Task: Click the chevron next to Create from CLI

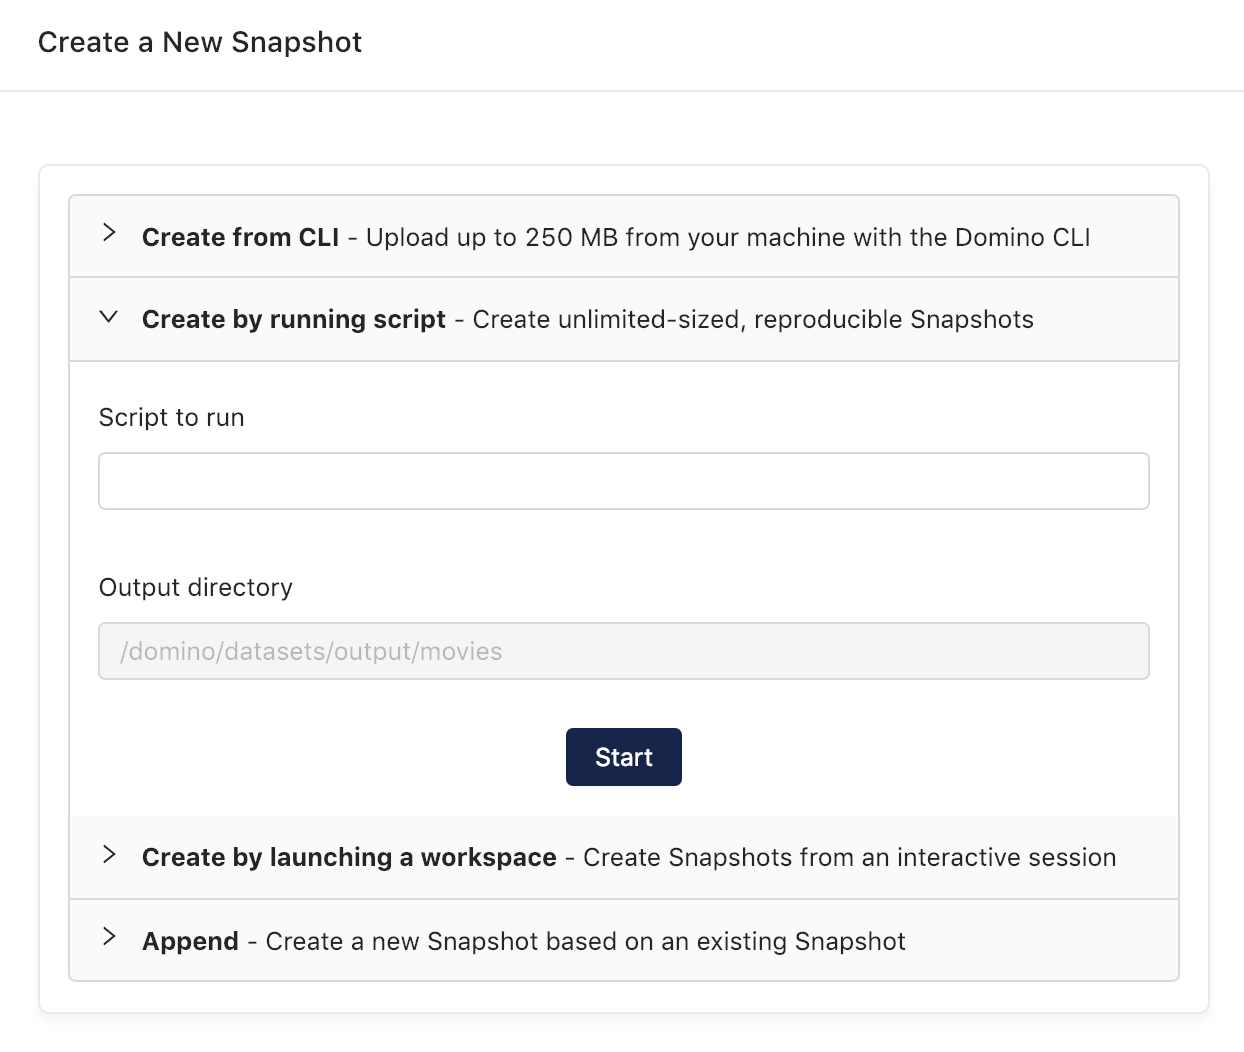Action: click(x=109, y=234)
